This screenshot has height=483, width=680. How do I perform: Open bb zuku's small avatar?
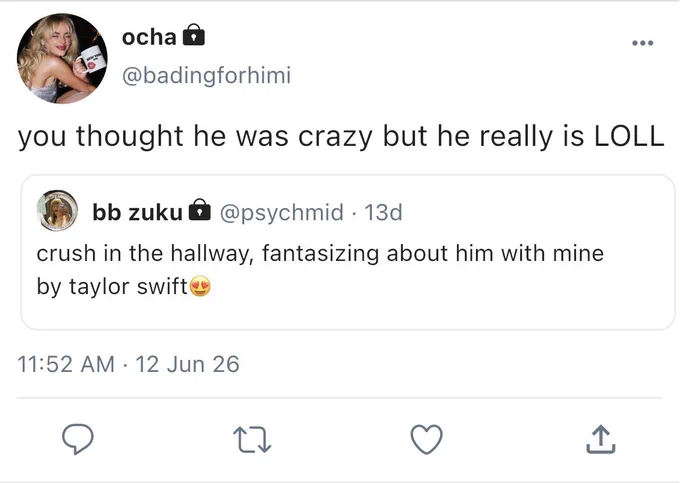pyautogui.click(x=57, y=210)
